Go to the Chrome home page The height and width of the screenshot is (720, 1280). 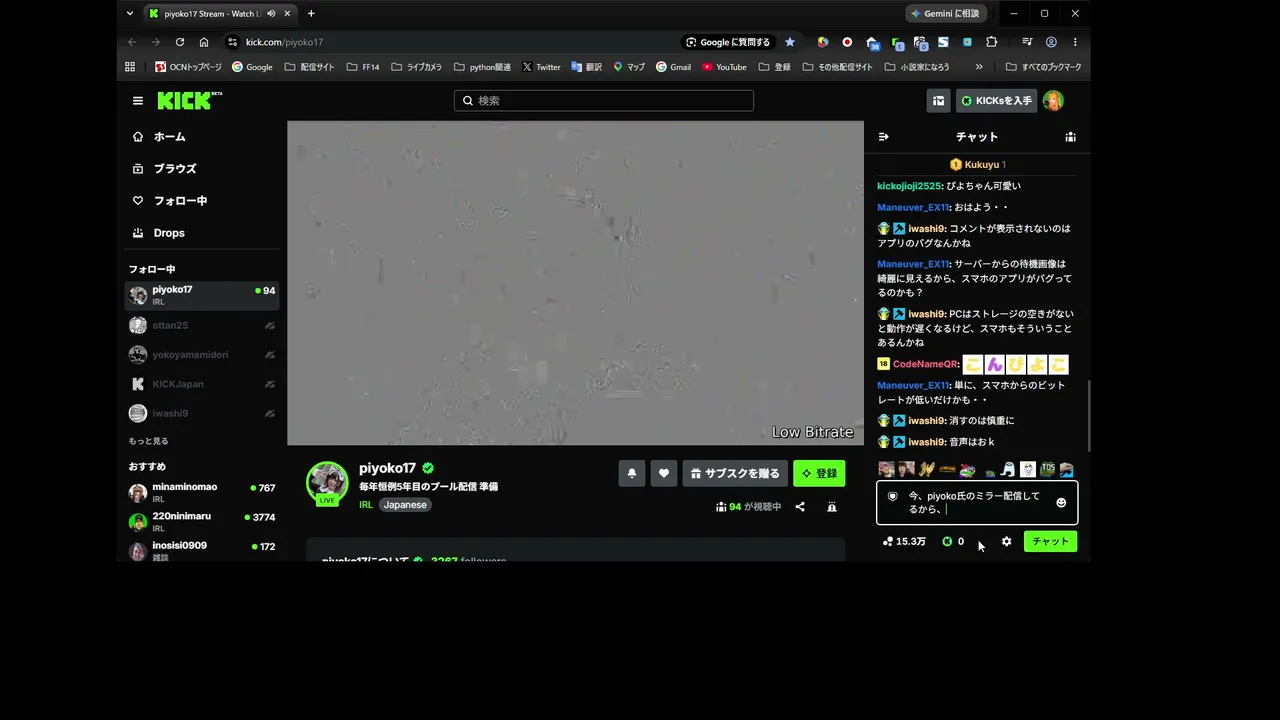click(204, 42)
